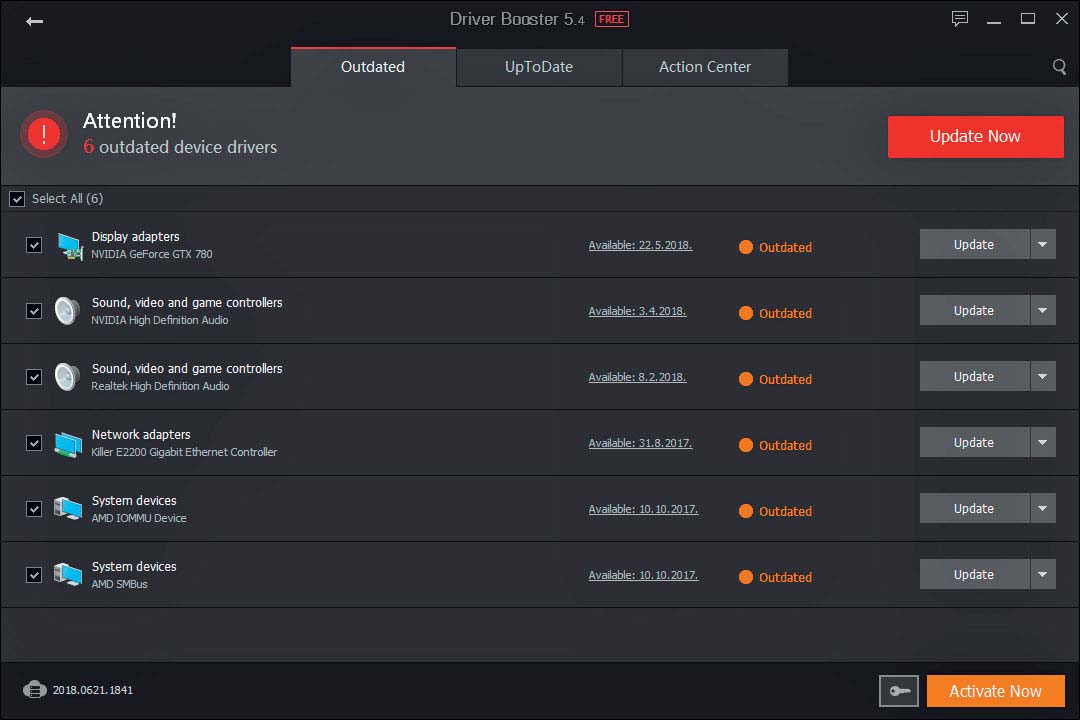Uncheck the NVIDIA GeForce GTX 780 checkbox
The height and width of the screenshot is (720, 1080).
pos(34,245)
